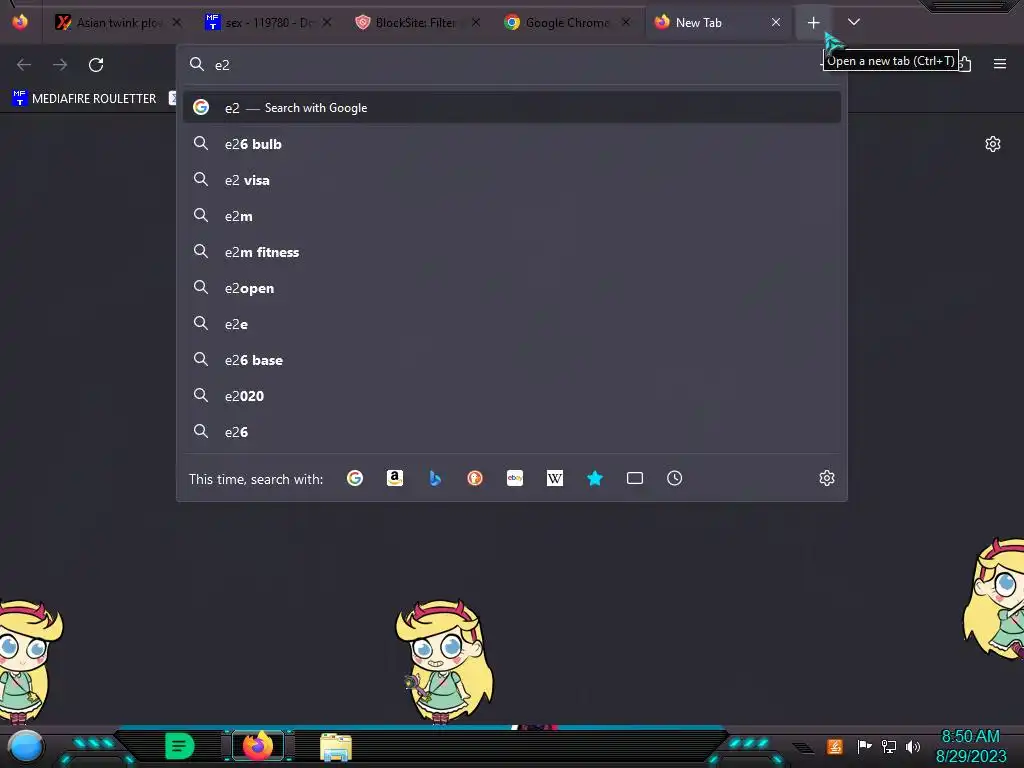
Task: Search this time with eBay
Action: 515,479
